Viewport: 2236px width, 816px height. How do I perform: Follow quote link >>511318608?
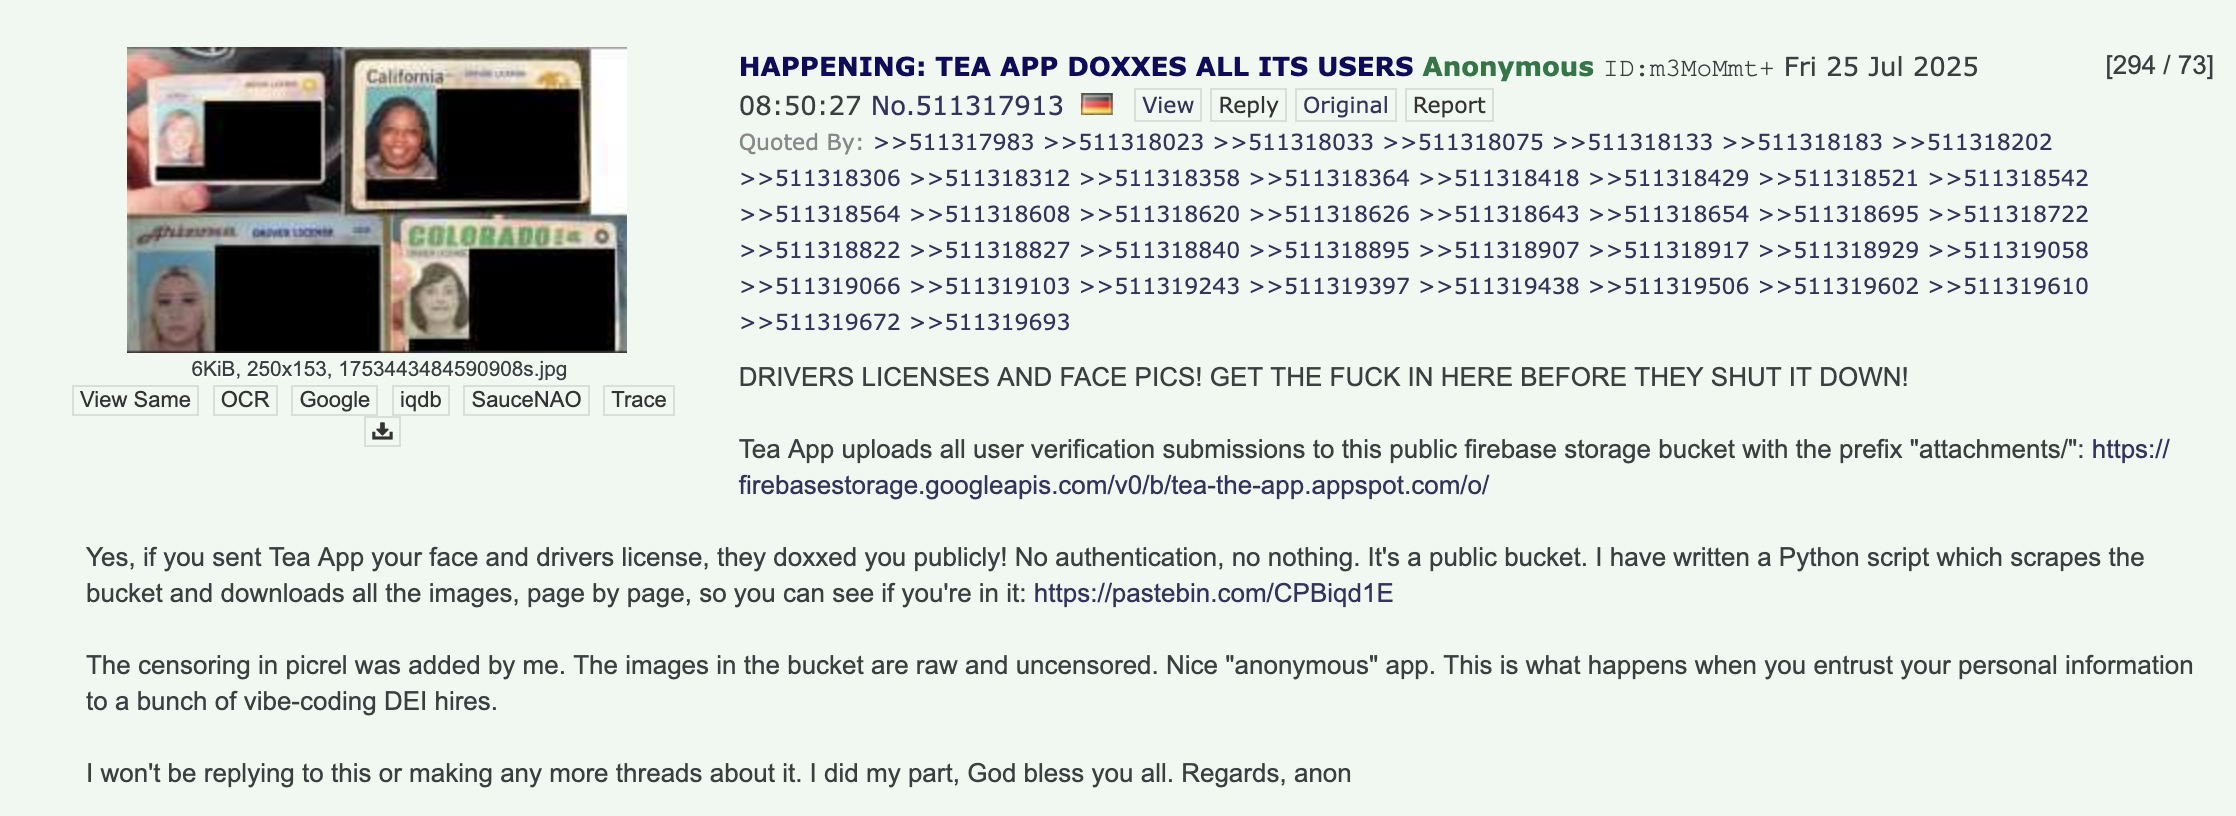click(990, 214)
